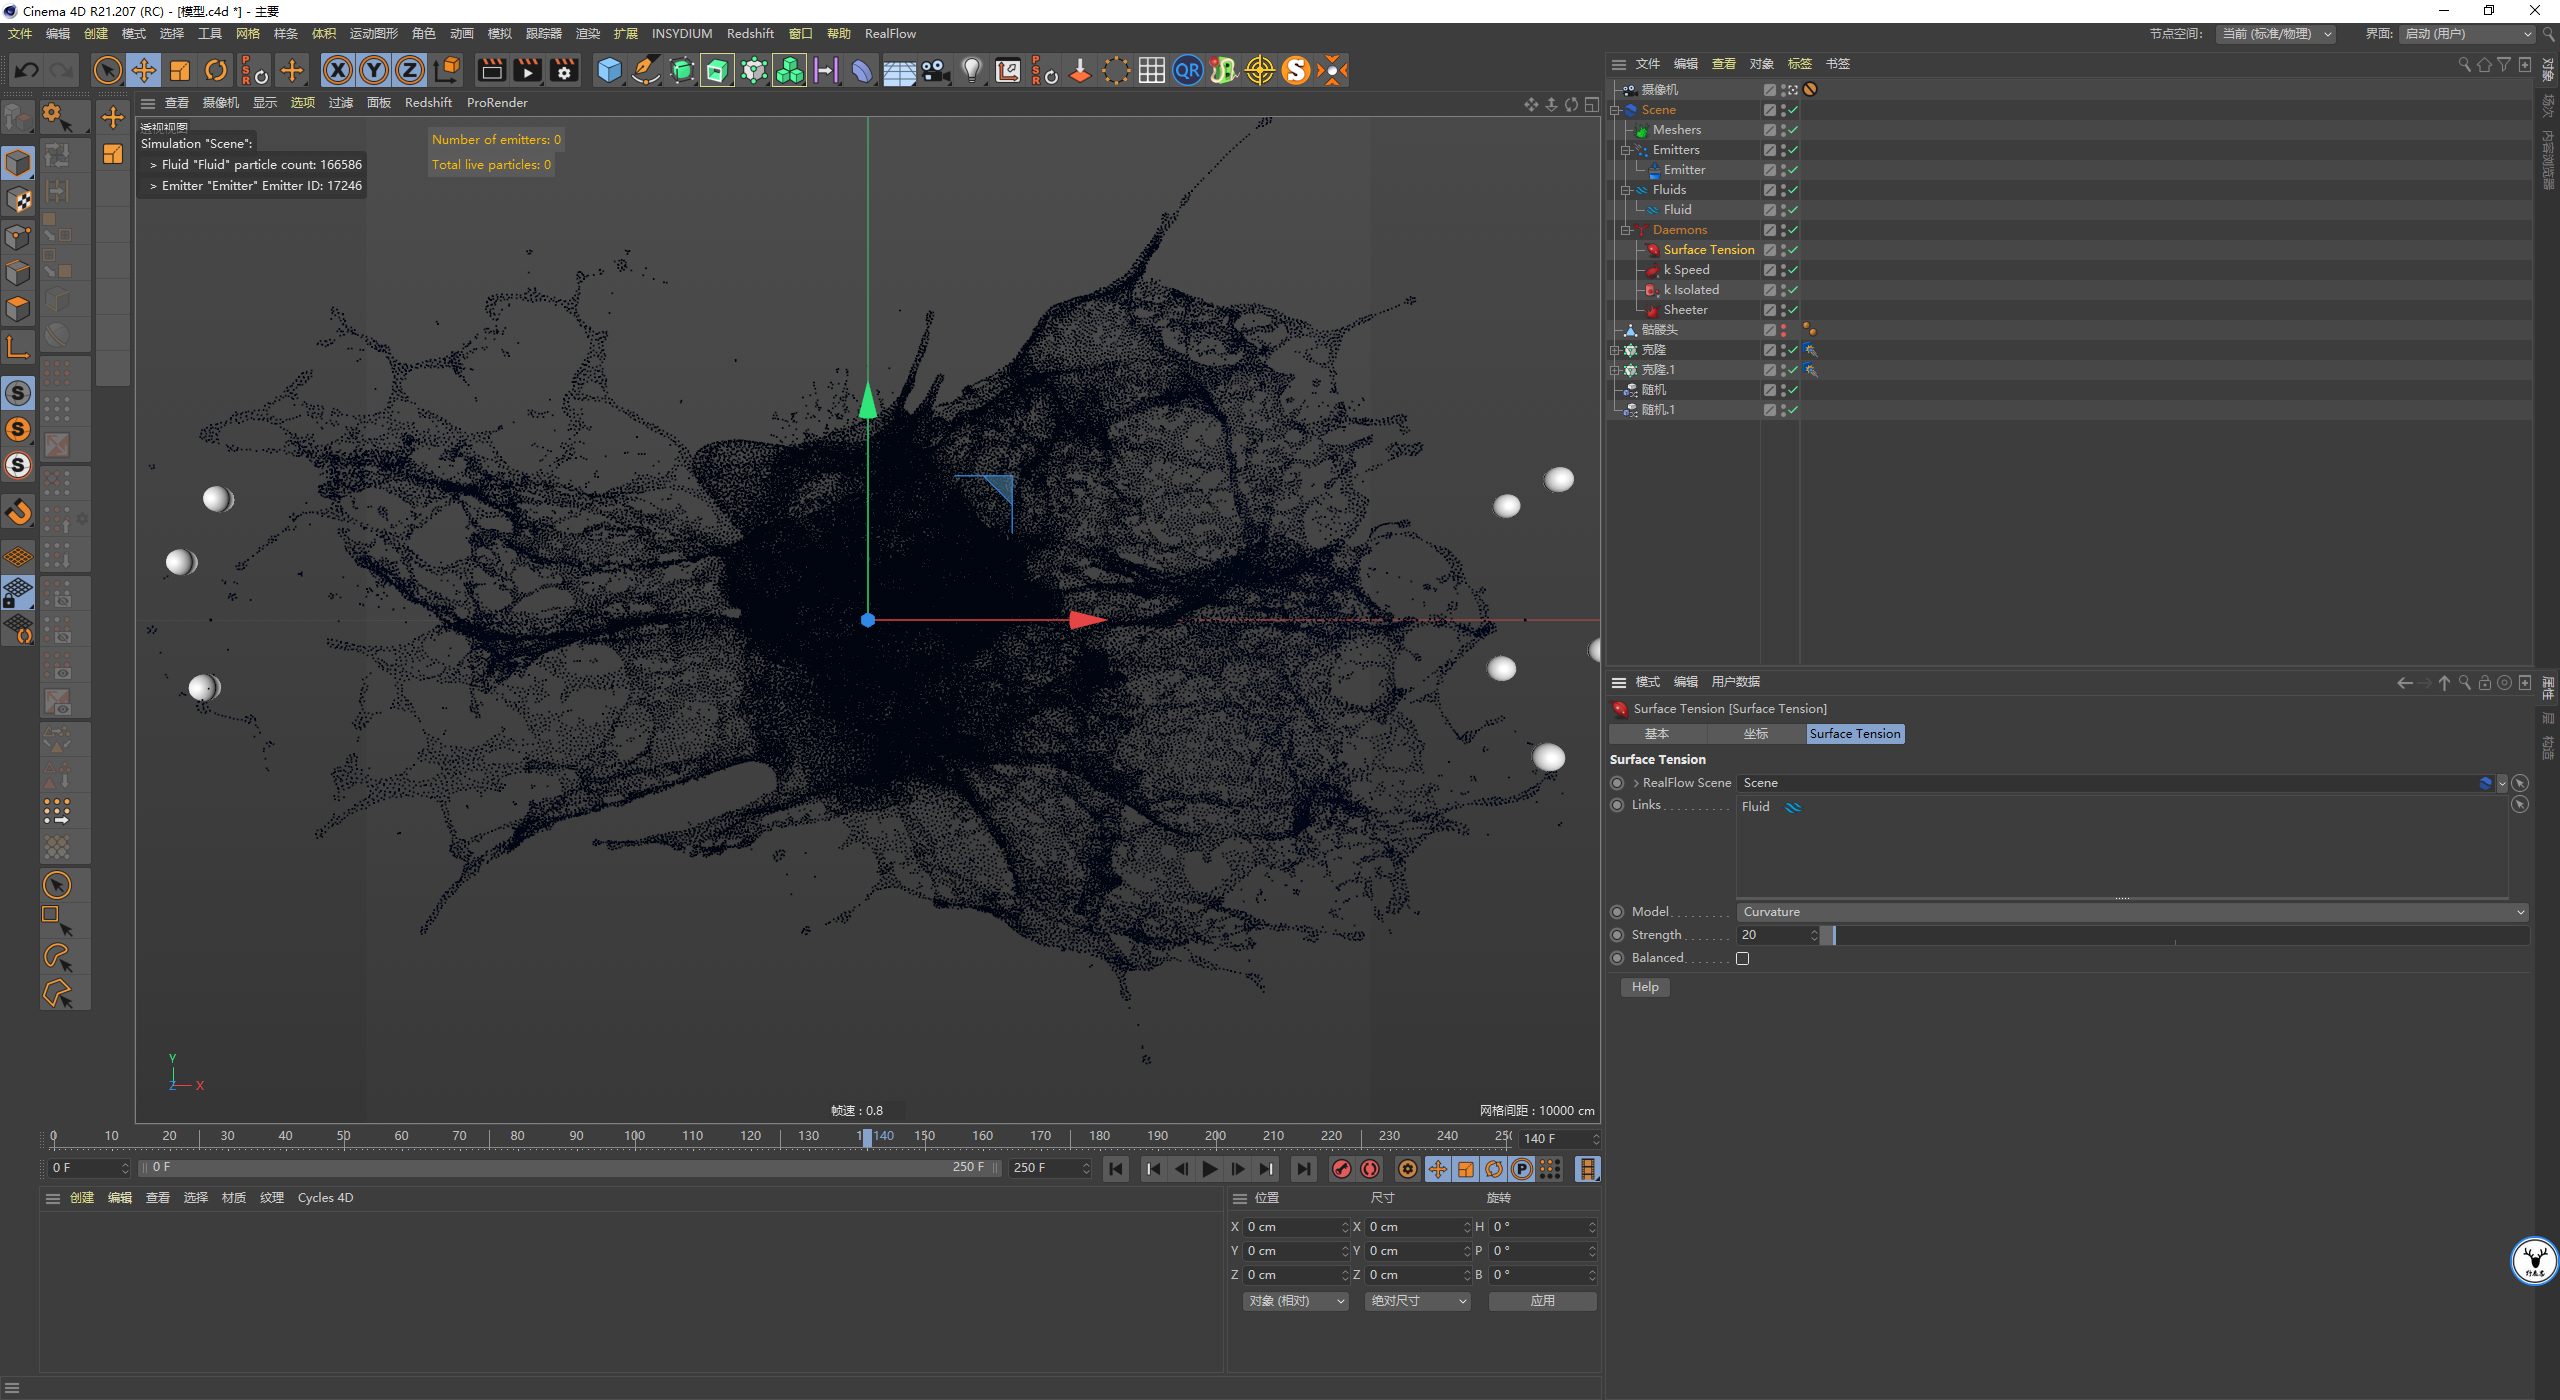Collapse the Emitters group
2560x1400 pixels.
click(1625, 150)
